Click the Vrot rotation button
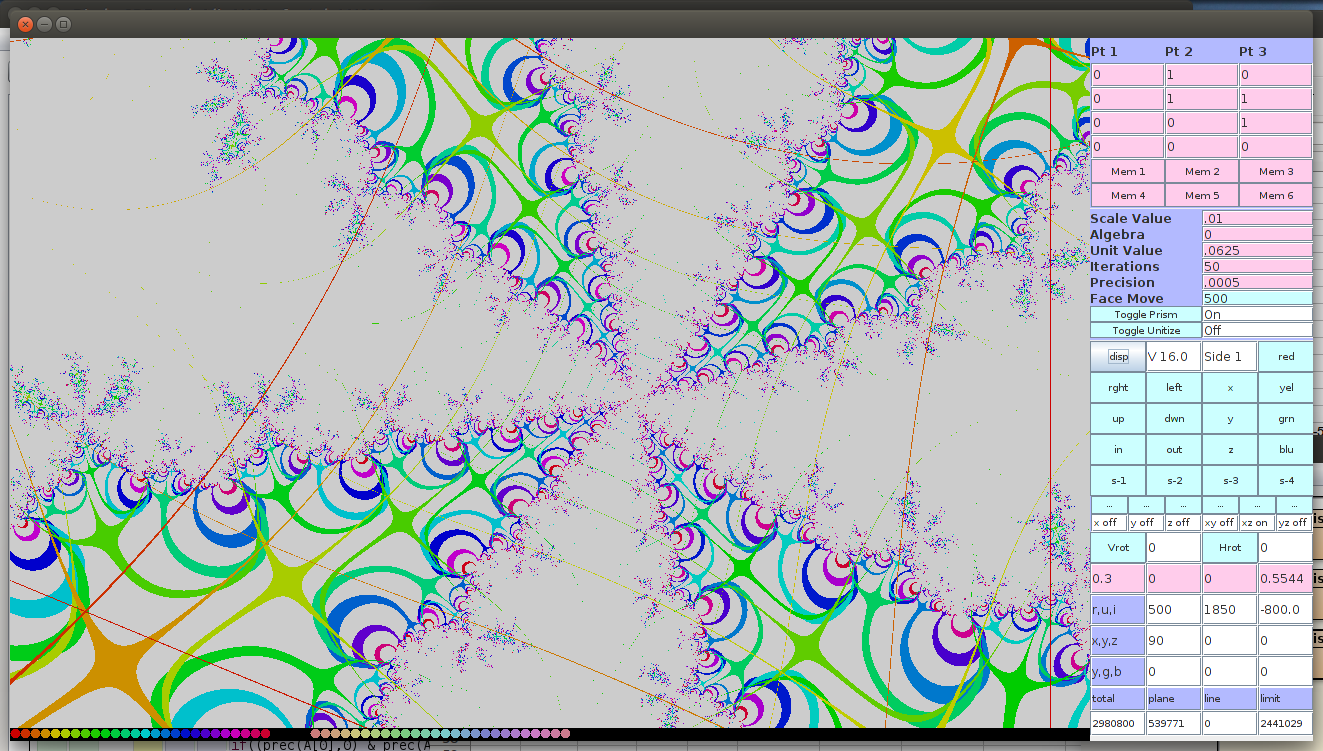1323x751 pixels. click(1118, 548)
